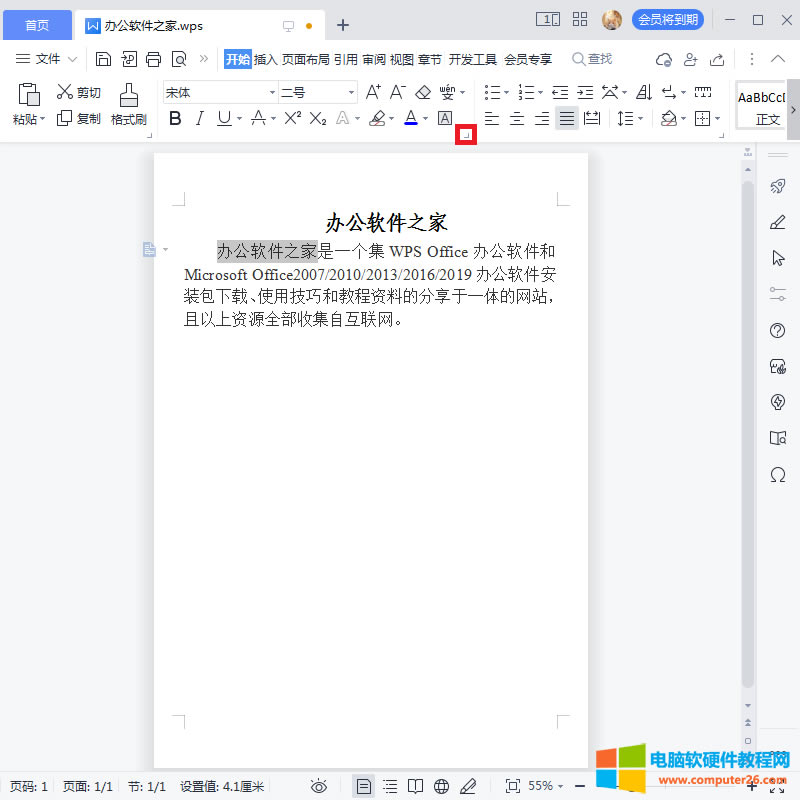Toggle justified alignment
800x800 pixels.
pos(566,118)
